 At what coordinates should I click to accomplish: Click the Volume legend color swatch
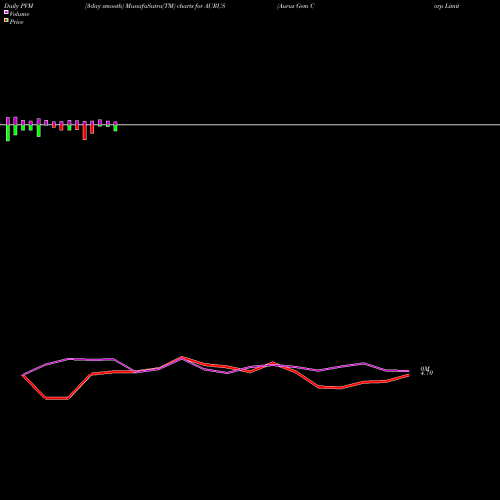coord(6,12)
